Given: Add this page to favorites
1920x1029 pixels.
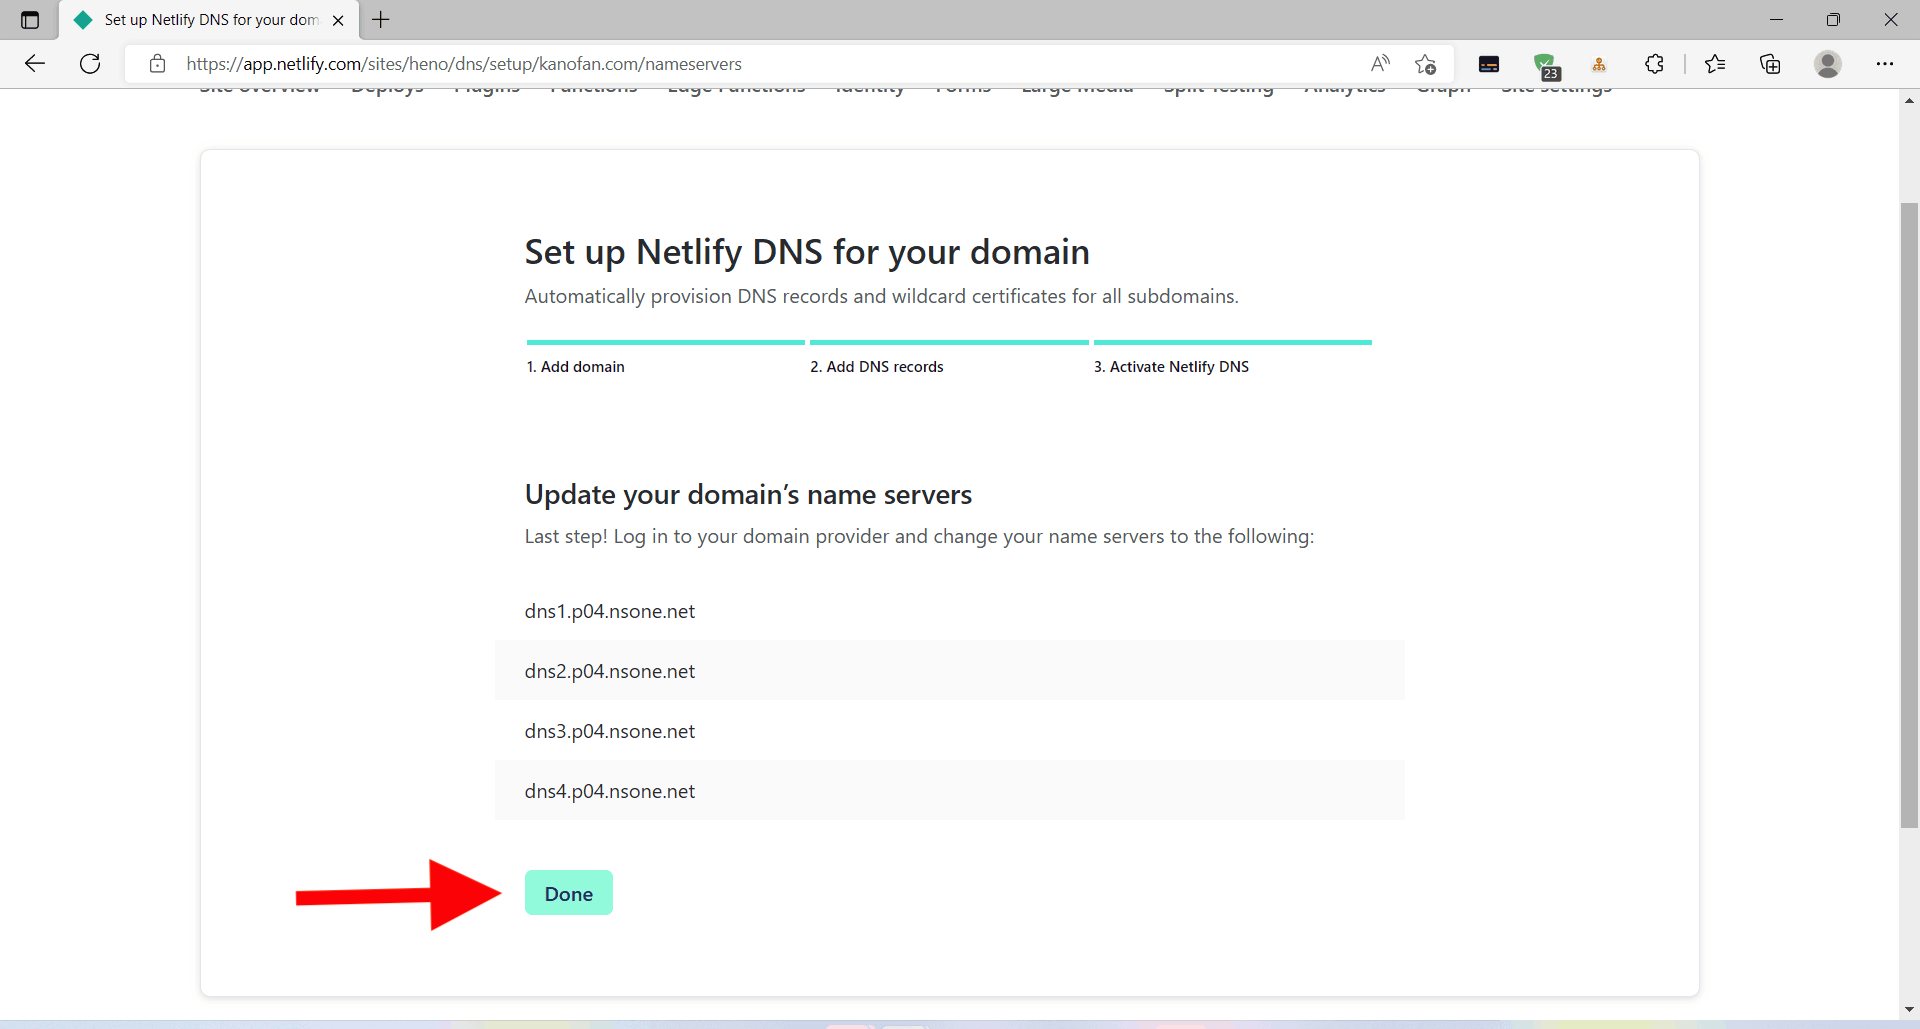Looking at the screenshot, I should (x=1425, y=63).
